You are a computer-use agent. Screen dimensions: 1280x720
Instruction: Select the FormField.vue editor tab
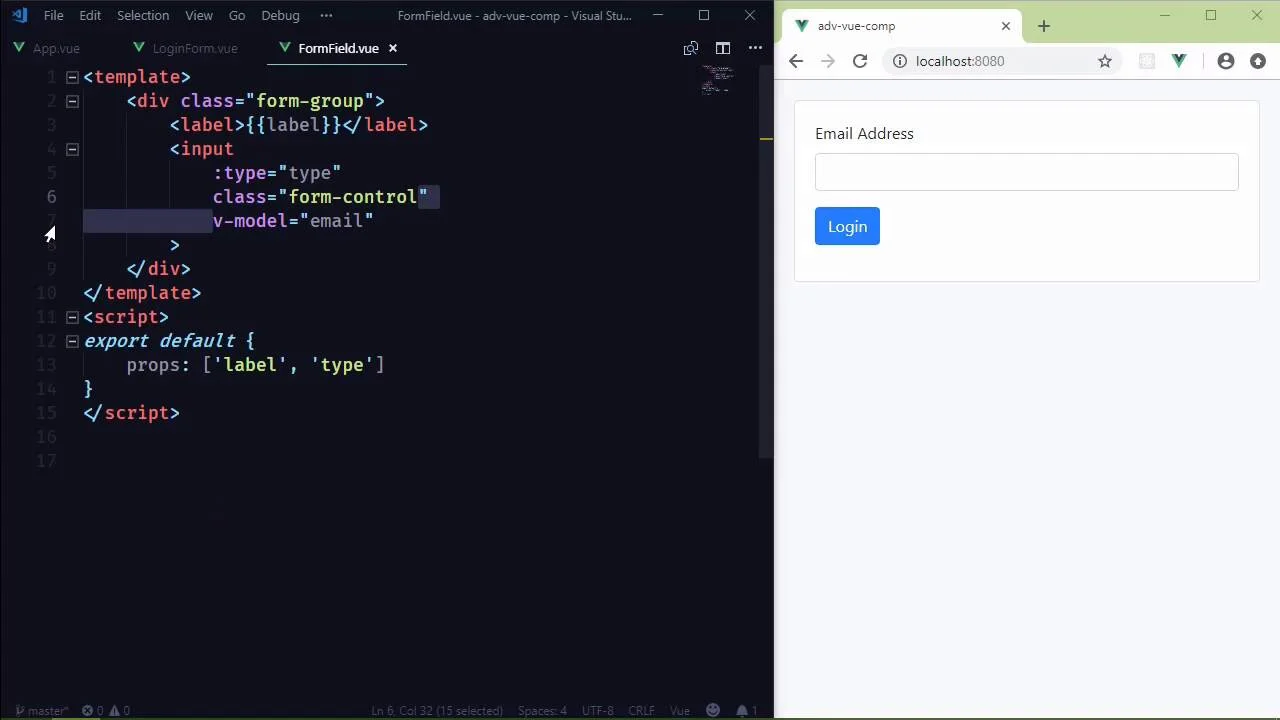pos(338,48)
